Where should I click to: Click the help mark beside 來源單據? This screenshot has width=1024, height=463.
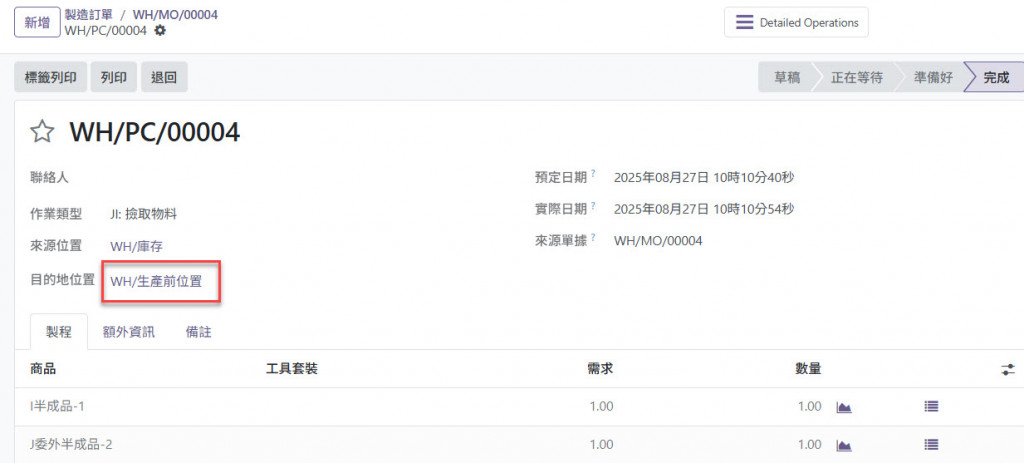click(593, 238)
